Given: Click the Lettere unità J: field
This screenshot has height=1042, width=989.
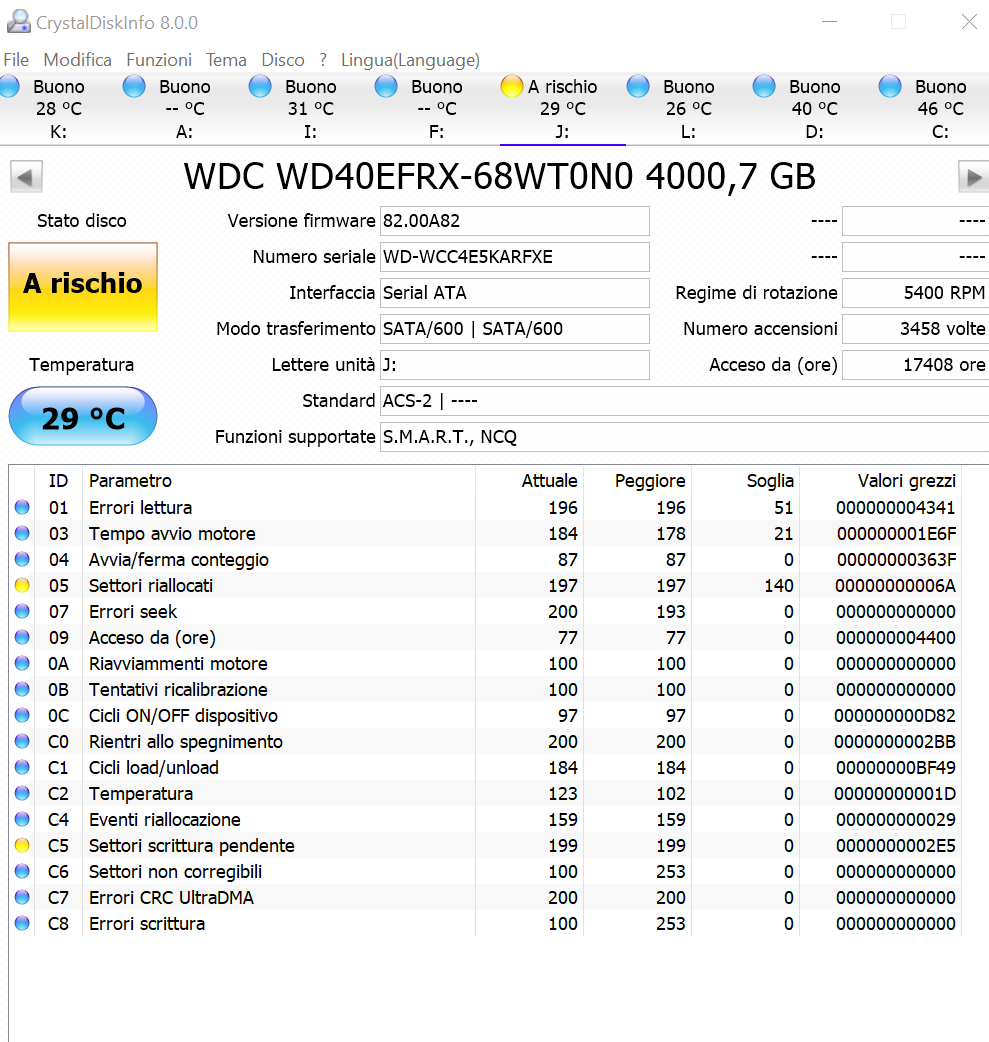Looking at the screenshot, I should (x=514, y=365).
